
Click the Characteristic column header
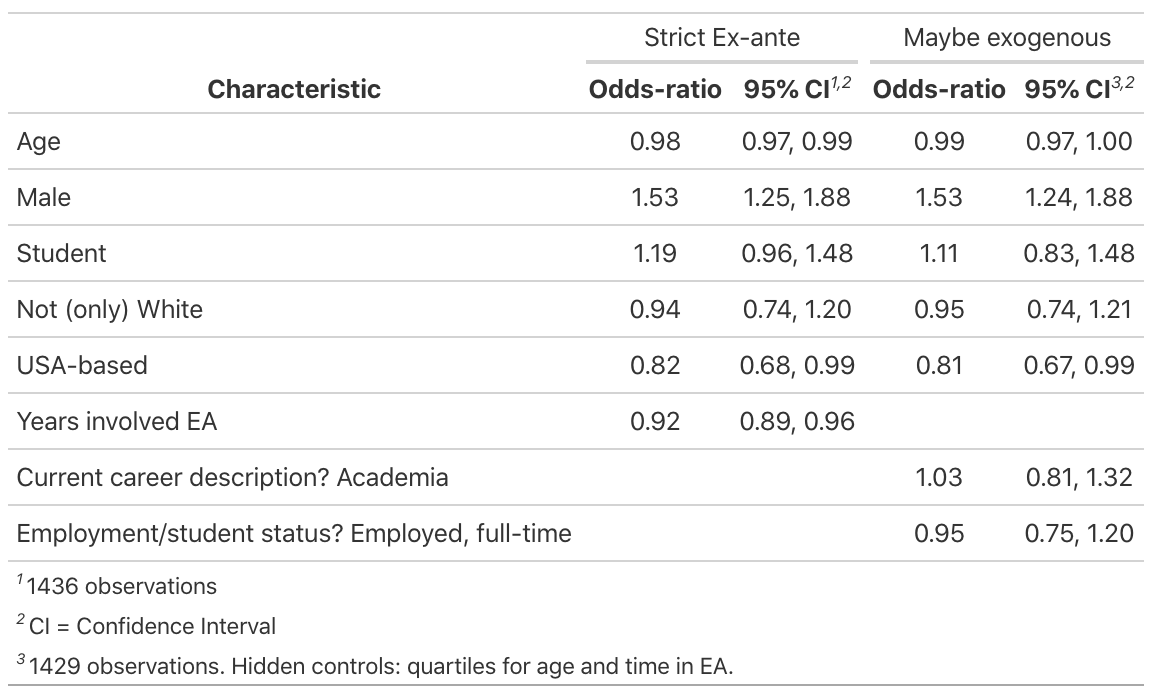[294, 89]
